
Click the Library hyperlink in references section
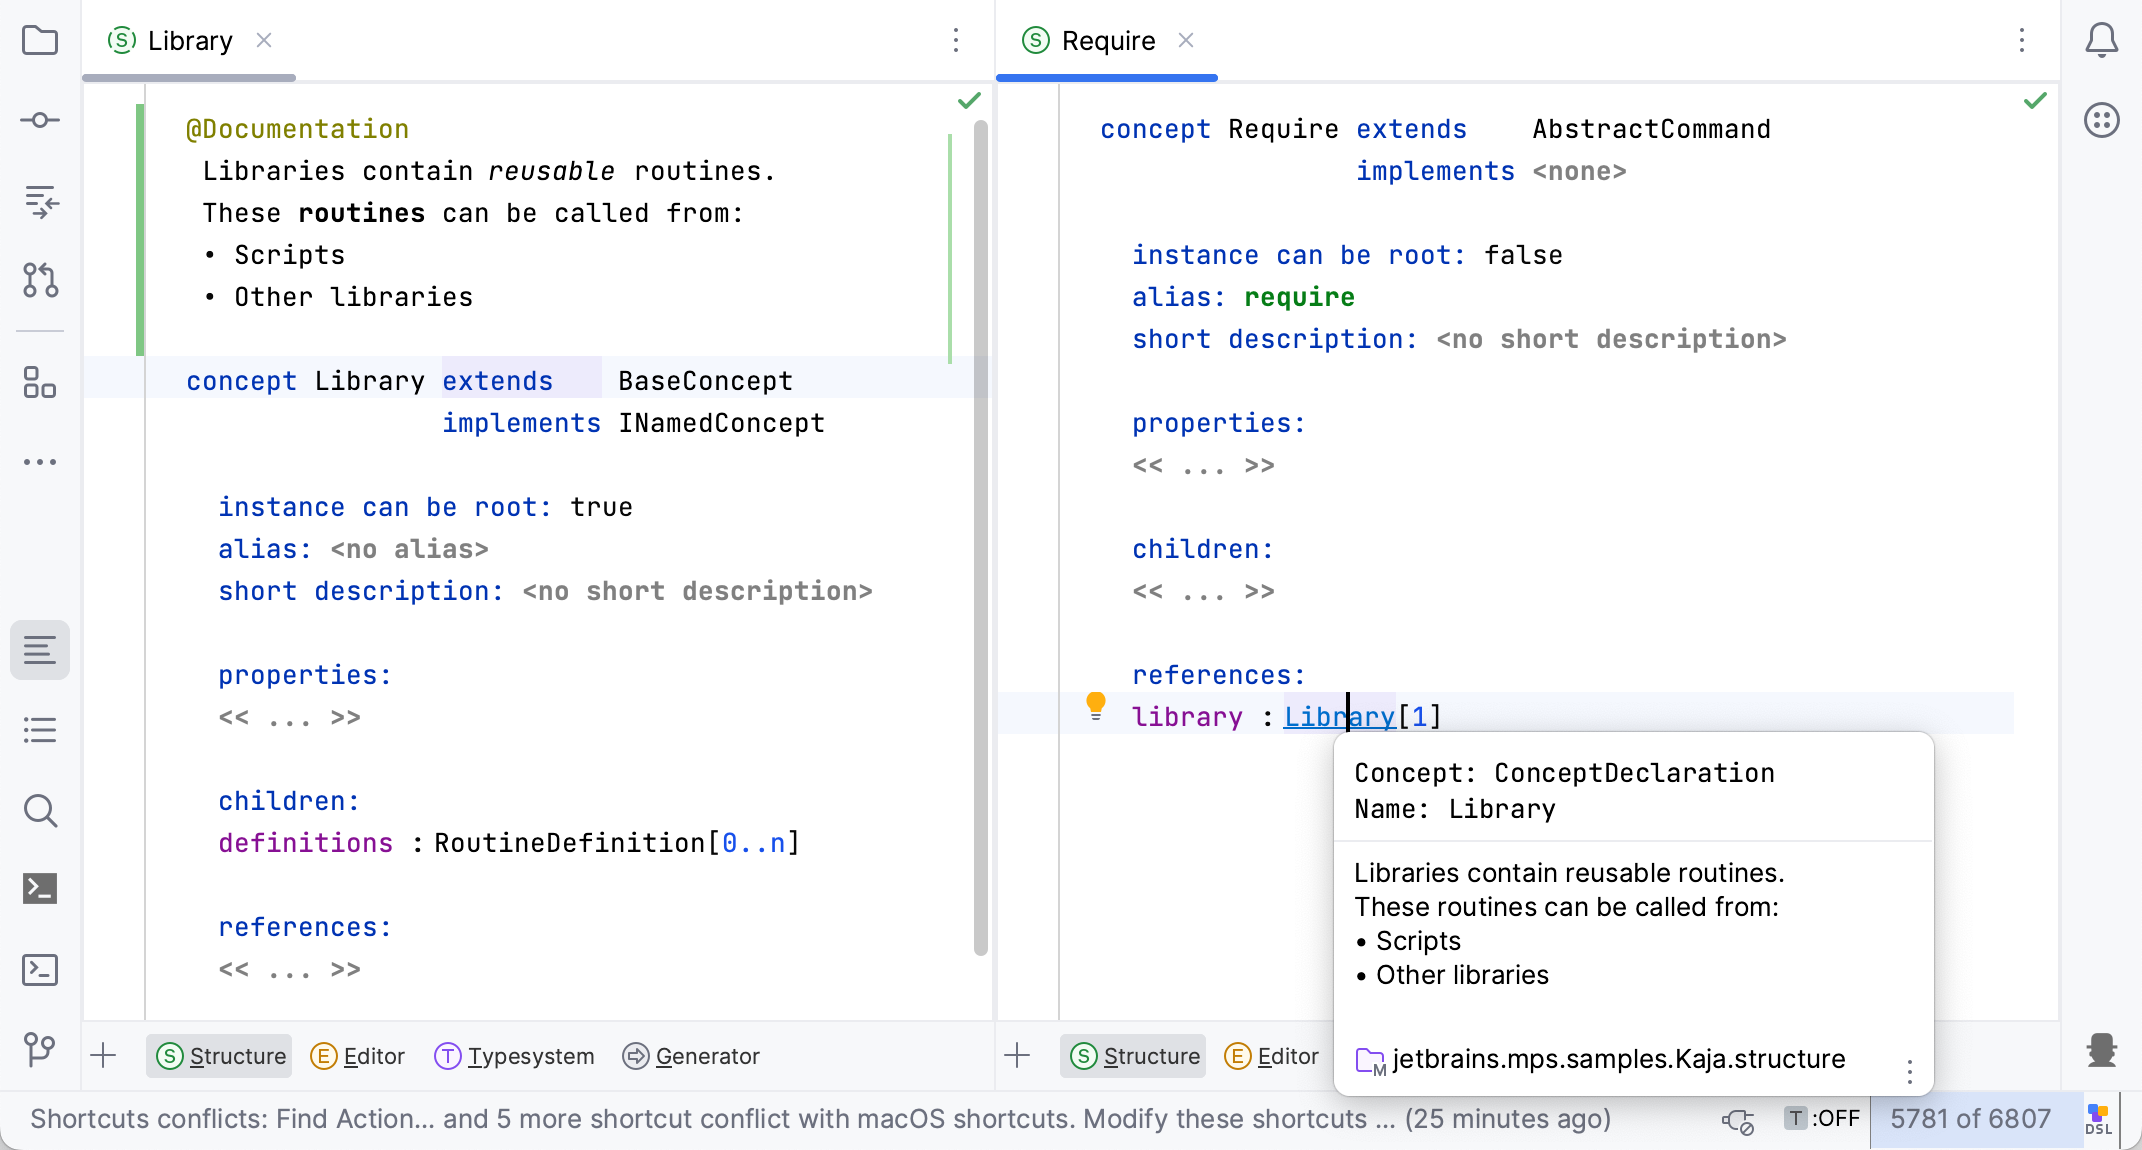1337,717
